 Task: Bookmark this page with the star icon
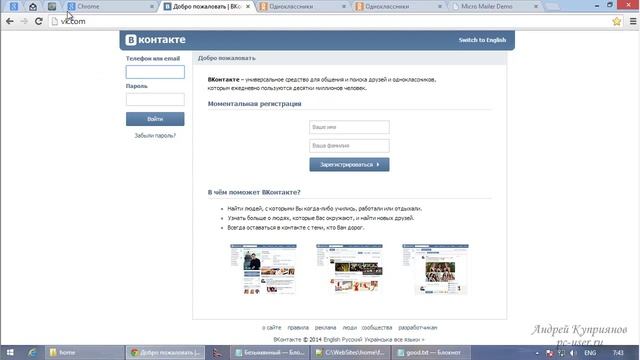click(616, 21)
